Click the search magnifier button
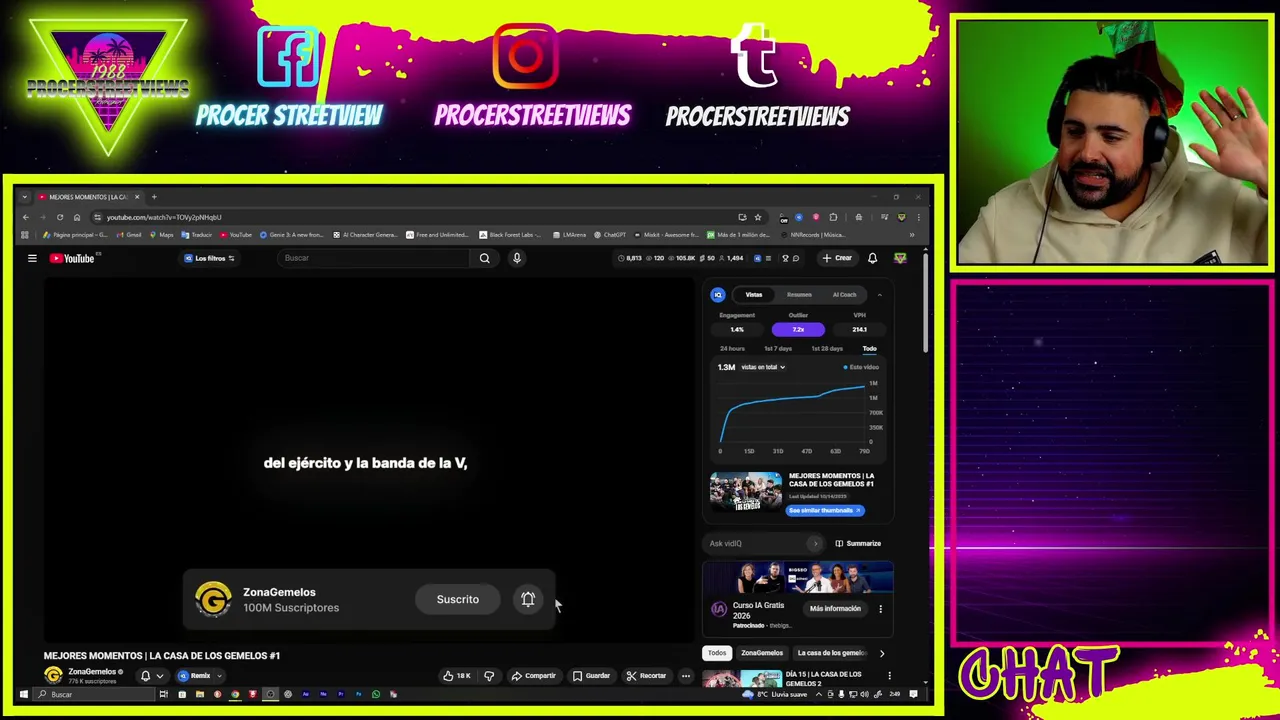Image resolution: width=1280 pixels, height=720 pixels. [x=484, y=258]
